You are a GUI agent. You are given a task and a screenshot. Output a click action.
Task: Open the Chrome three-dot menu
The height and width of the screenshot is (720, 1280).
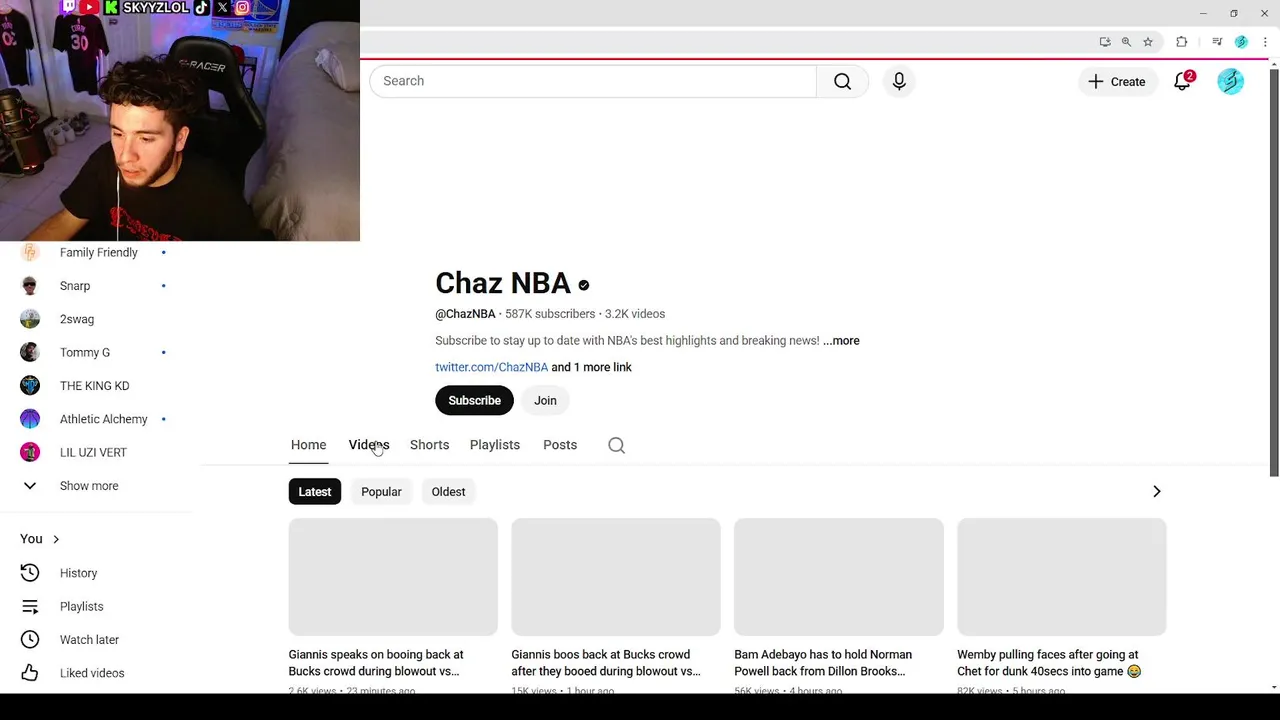[x=1265, y=42]
